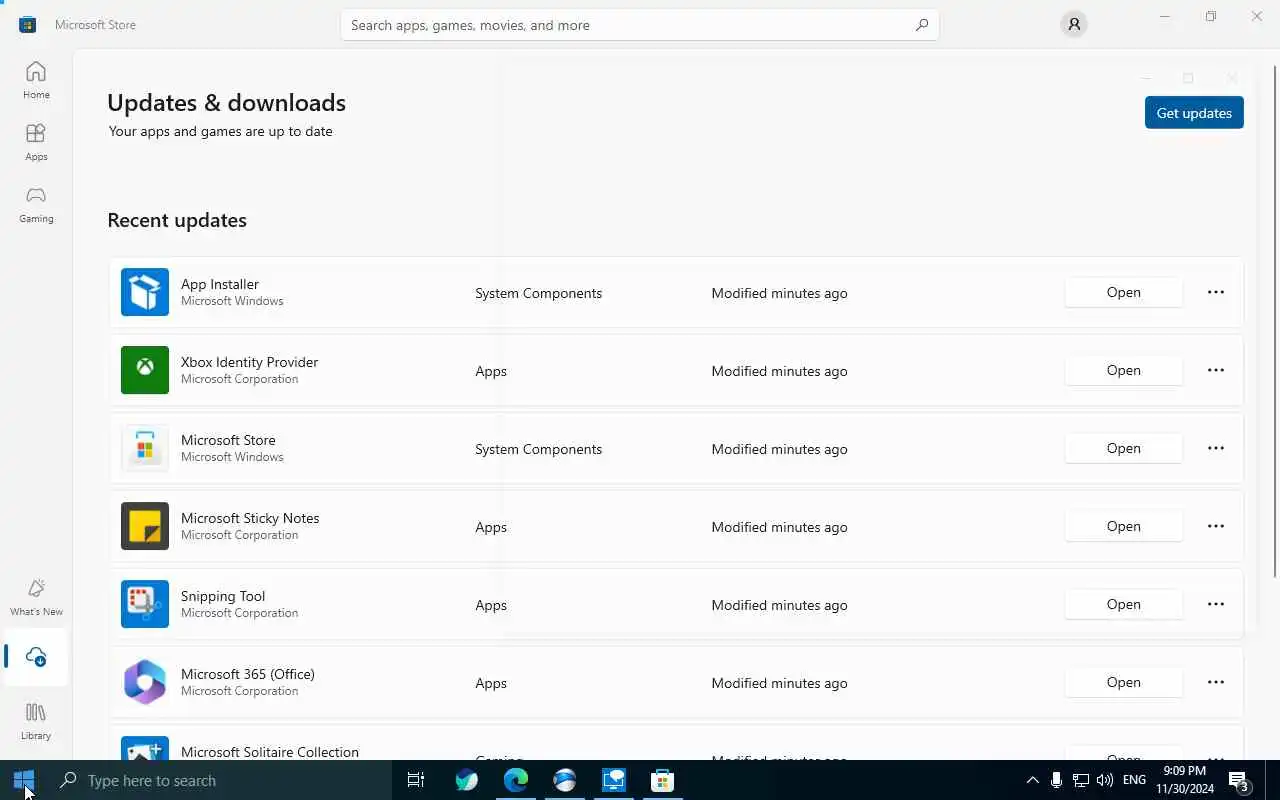This screenshot has width=1280, height=800.
Task: Open Microsoft 365 (Office) app
Action: click(x=1123, y=682)
